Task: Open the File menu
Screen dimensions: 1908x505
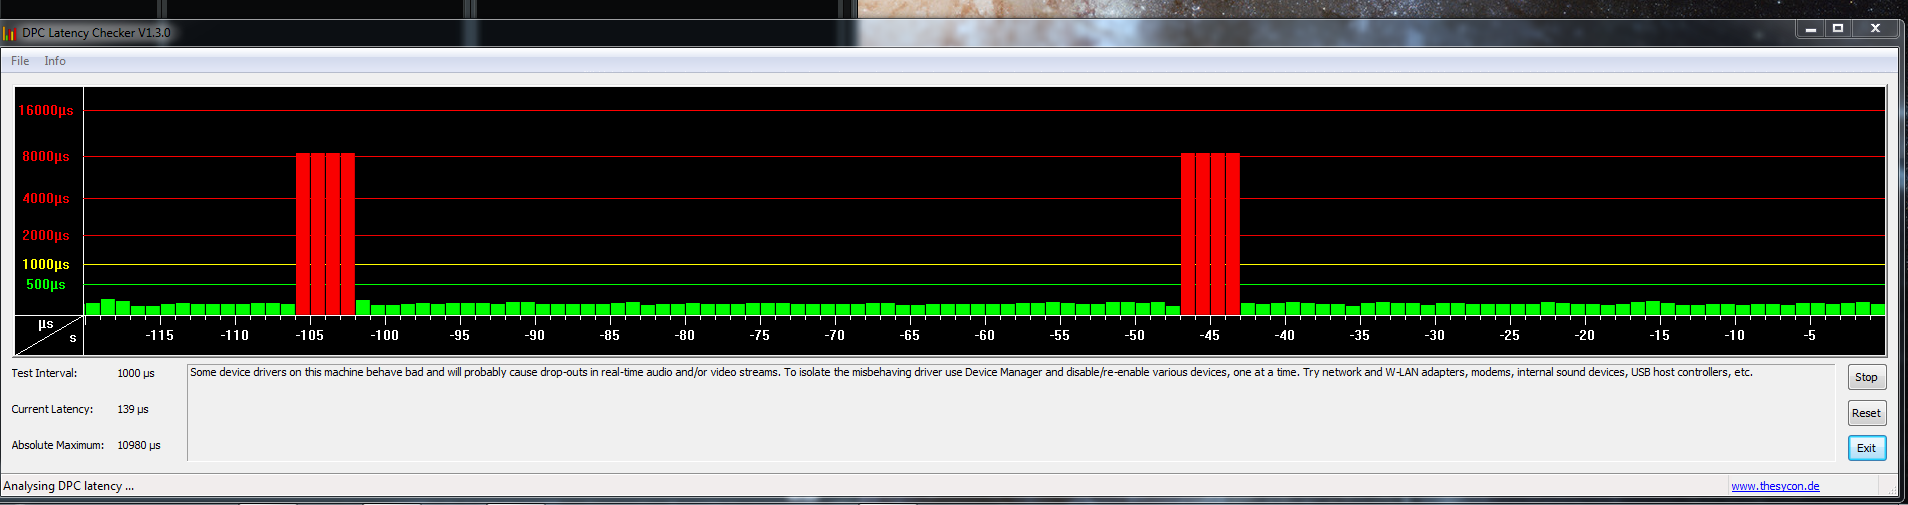Action: [x=20, y=61]
